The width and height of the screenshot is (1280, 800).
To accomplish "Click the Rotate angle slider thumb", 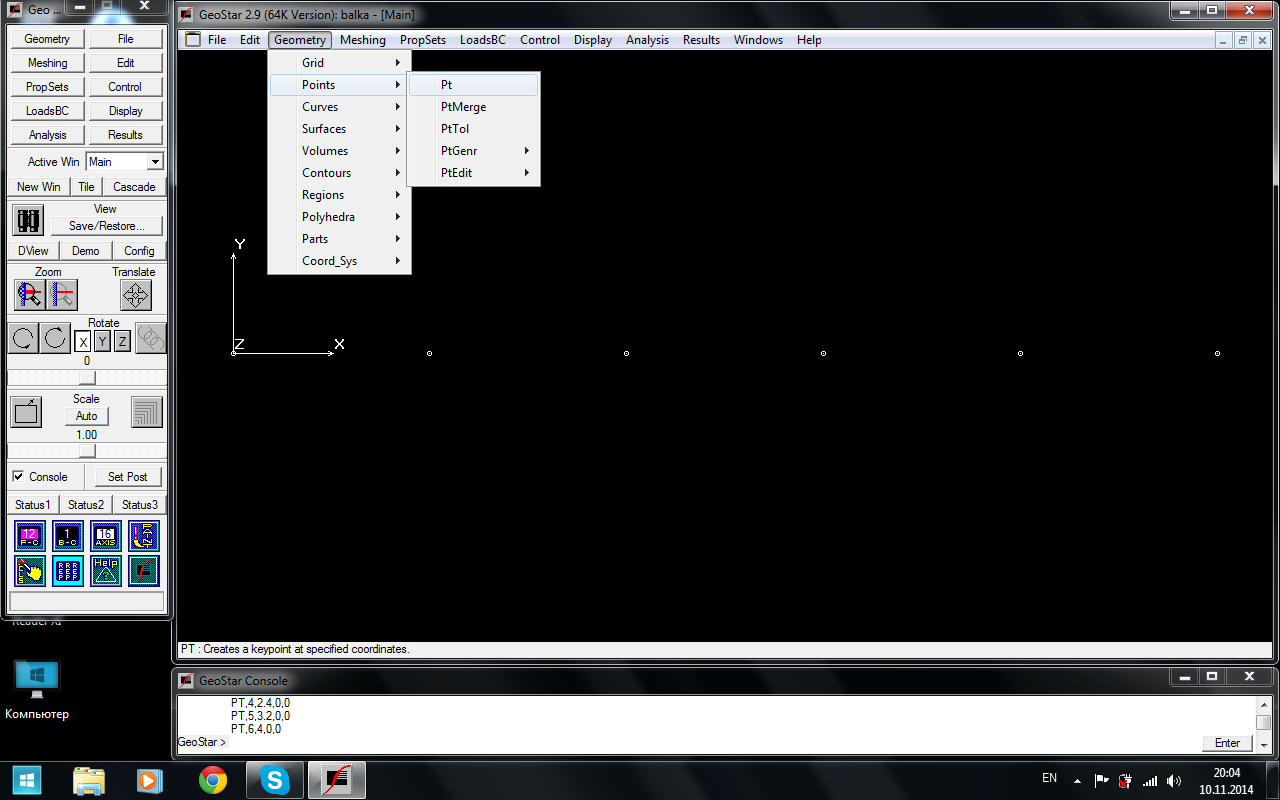I will (x=87, y=377).
